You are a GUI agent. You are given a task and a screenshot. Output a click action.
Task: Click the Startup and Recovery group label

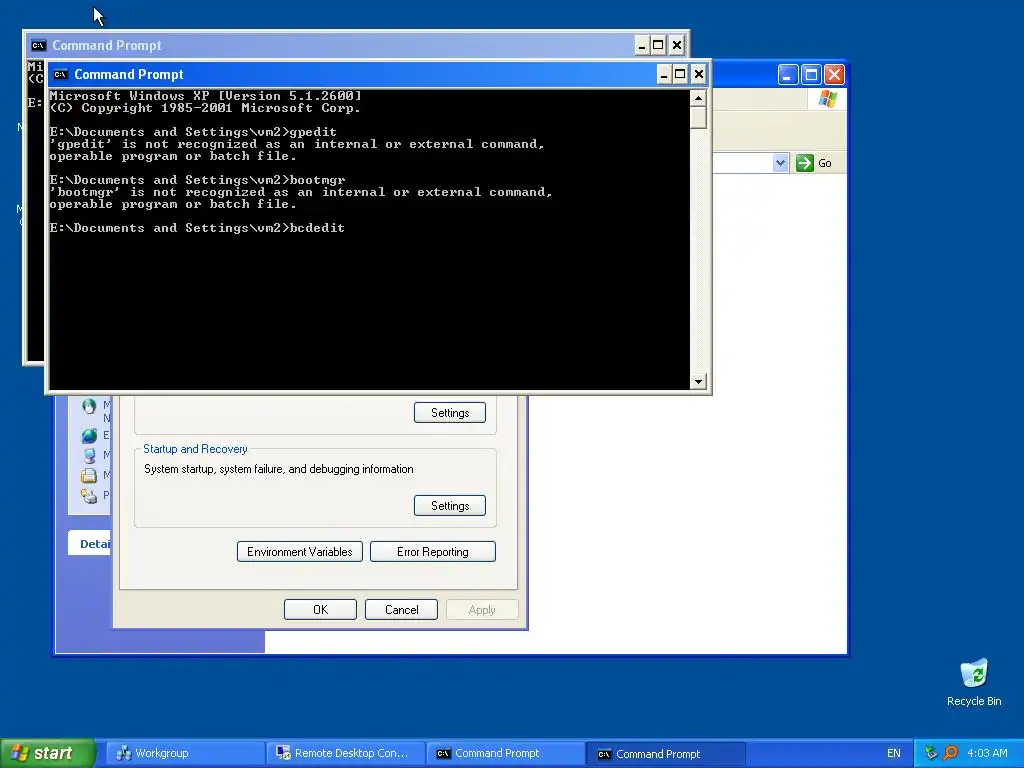pos(195,449)
